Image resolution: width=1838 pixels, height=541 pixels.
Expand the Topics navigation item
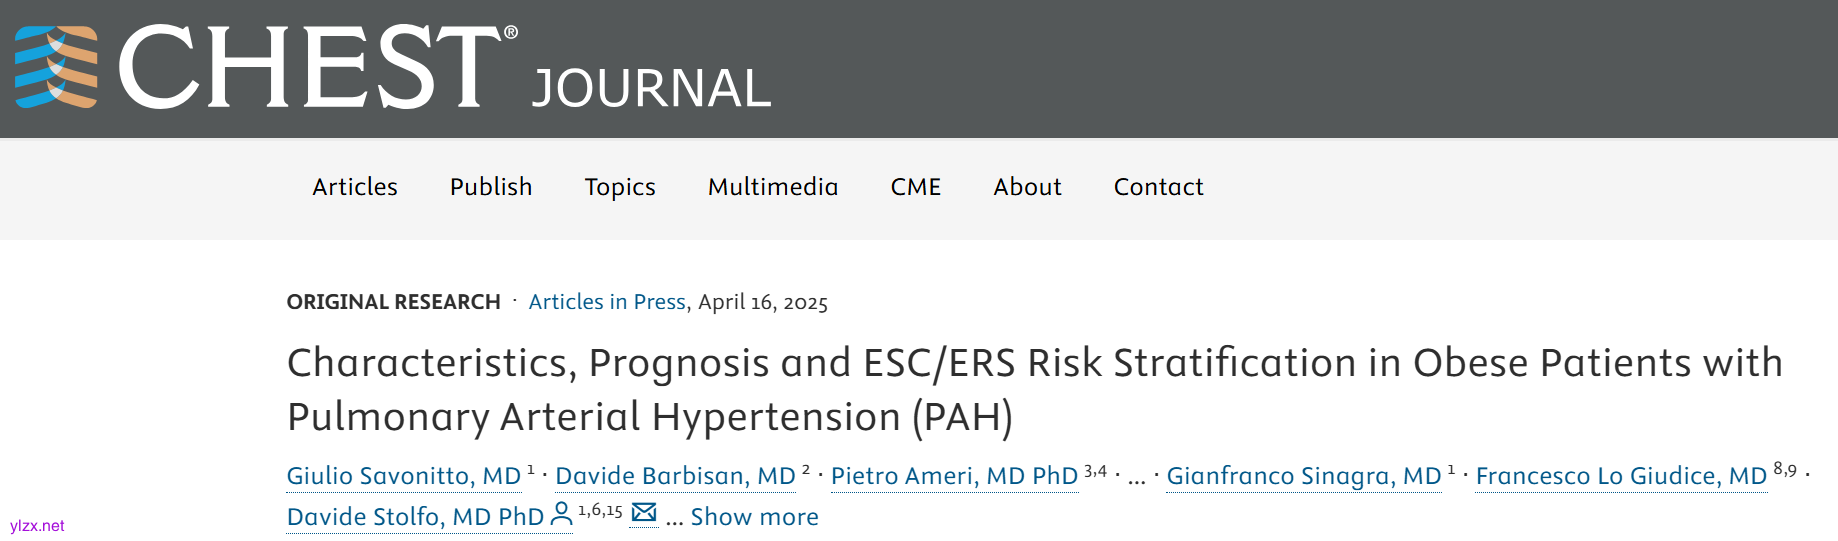[x=620, y=187]
